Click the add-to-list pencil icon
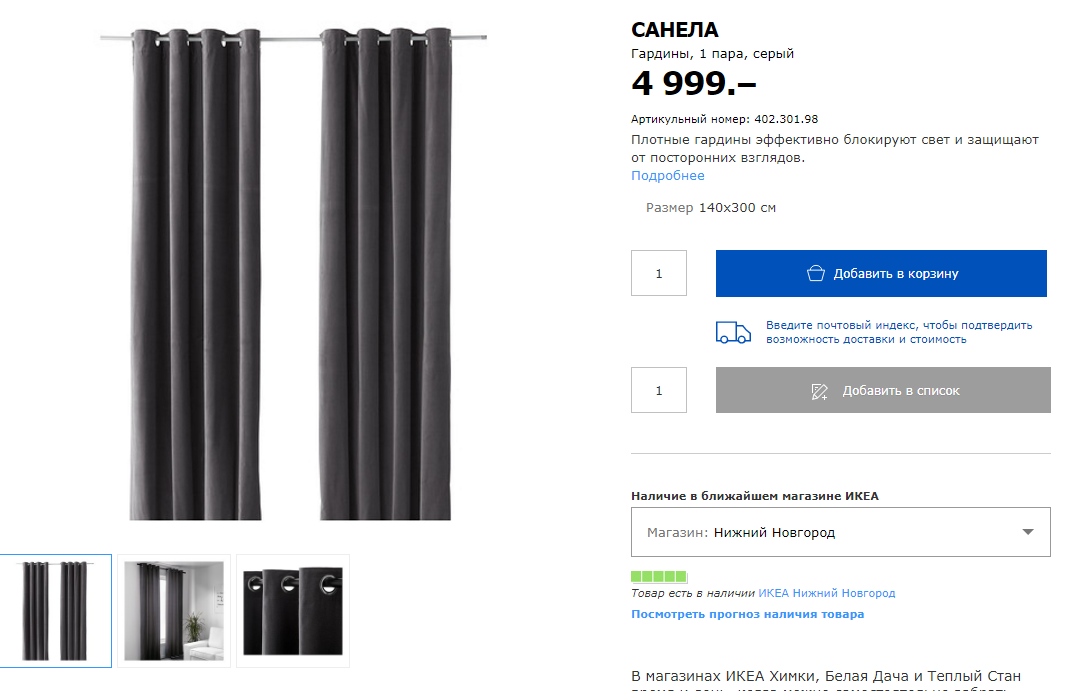Viewport: 1086px width, 691px height. (820, 391)
